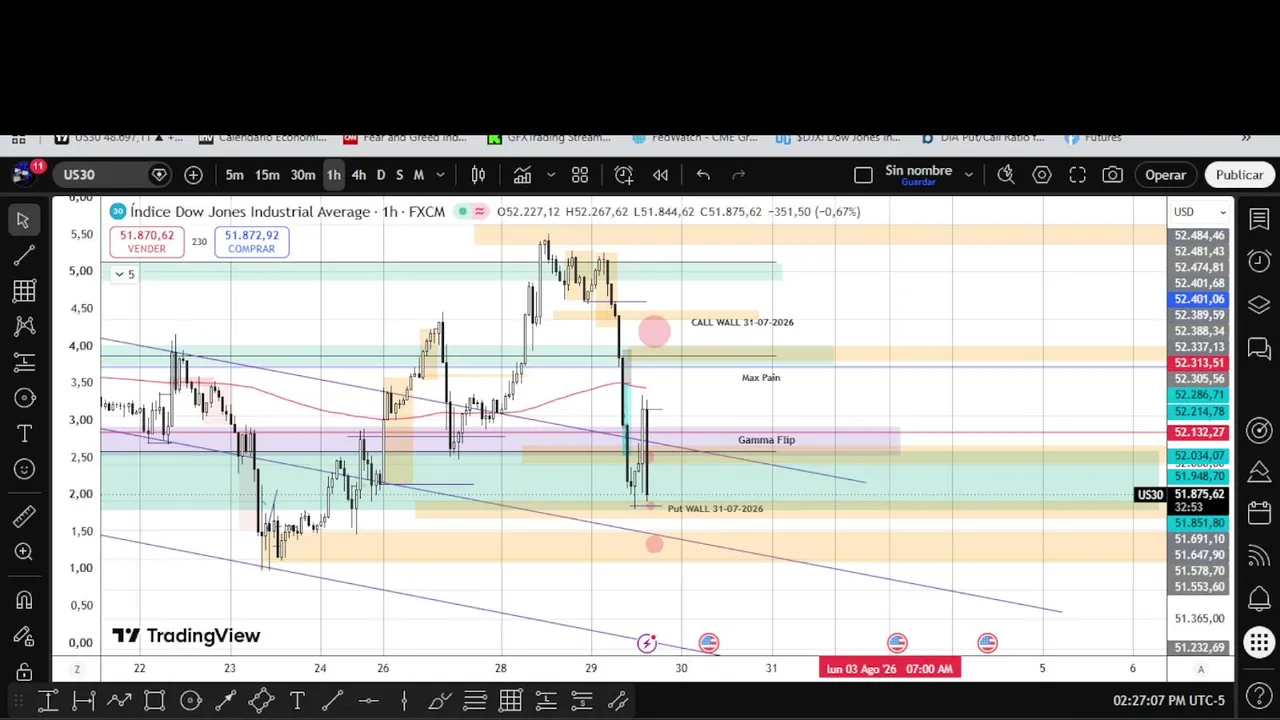Add a symbol to compare
The height and width of the screenshot is (720, 1280).
pyautogui.click(x=193, y=175)
